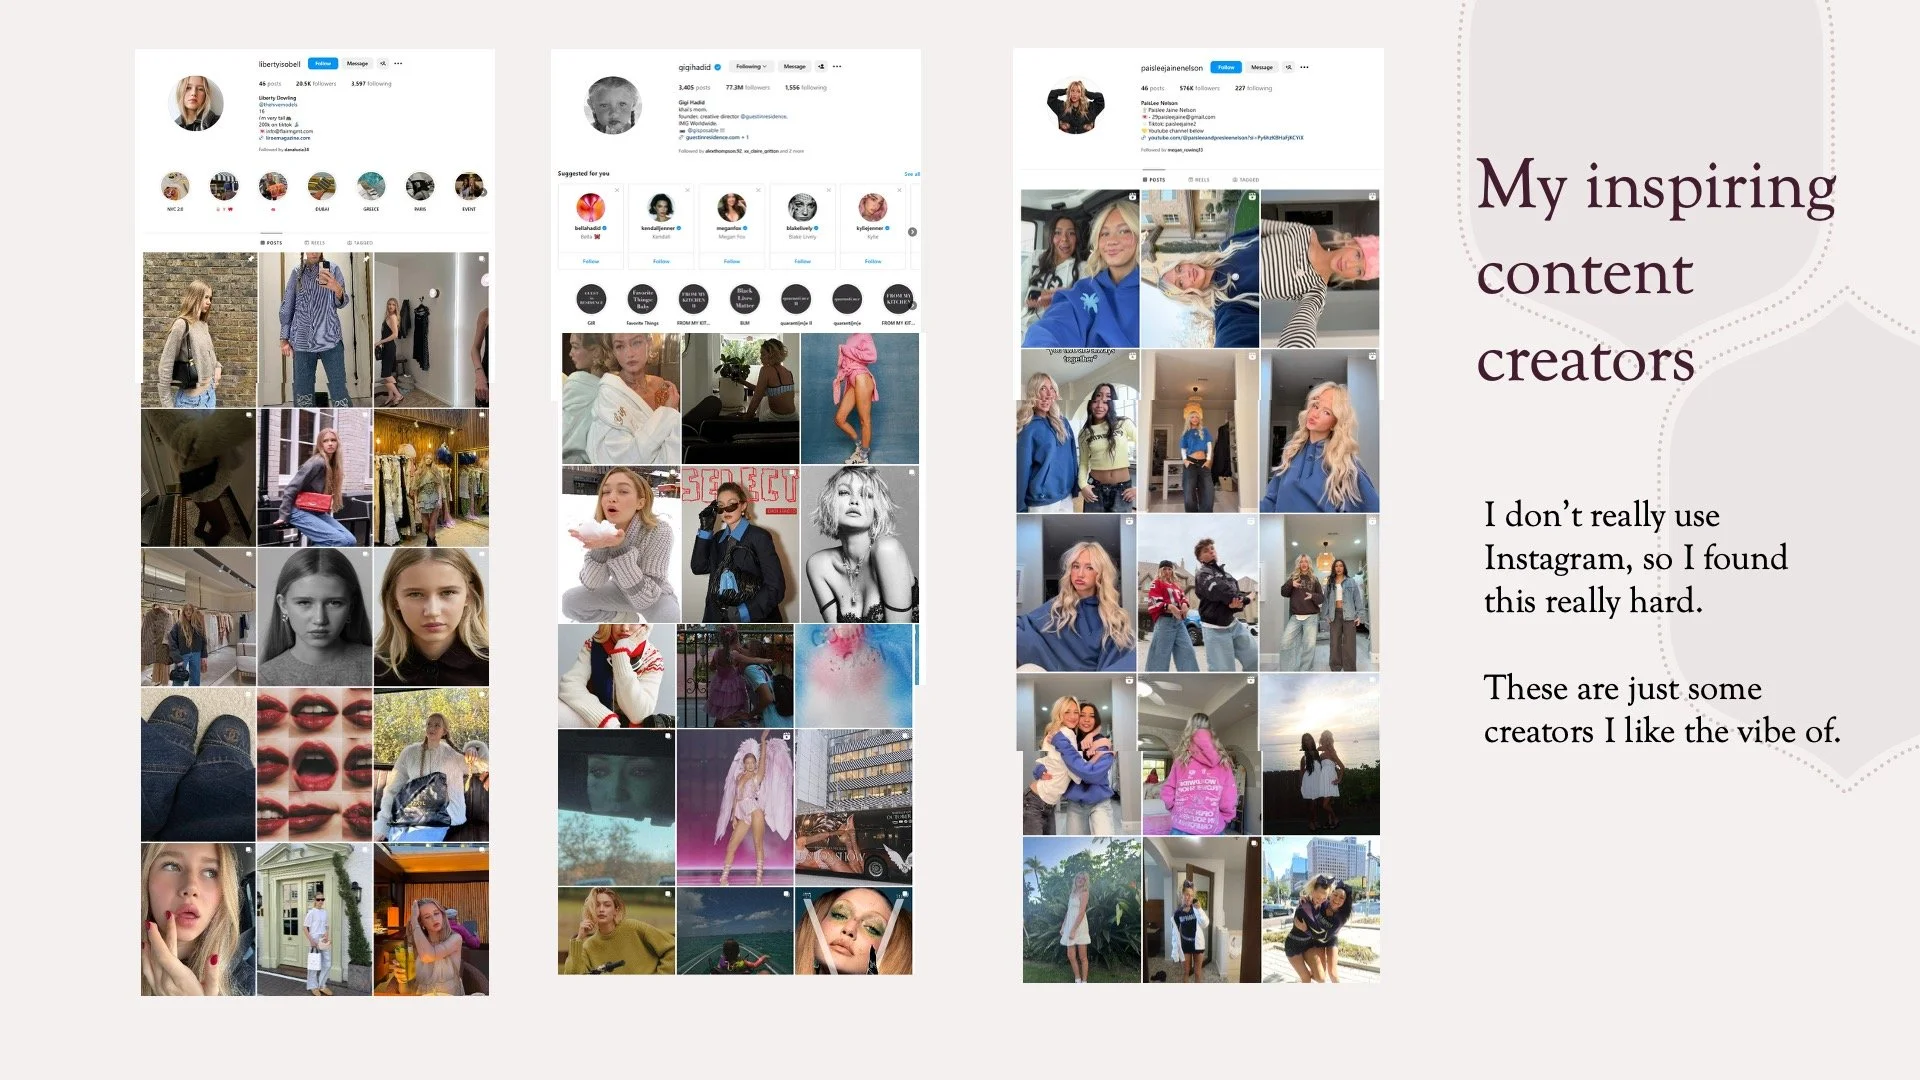The width and height of the screenshot is (1920, 1080).
Task: Expand the Following dropdown on gigihadid's profile
Action: 751,67
